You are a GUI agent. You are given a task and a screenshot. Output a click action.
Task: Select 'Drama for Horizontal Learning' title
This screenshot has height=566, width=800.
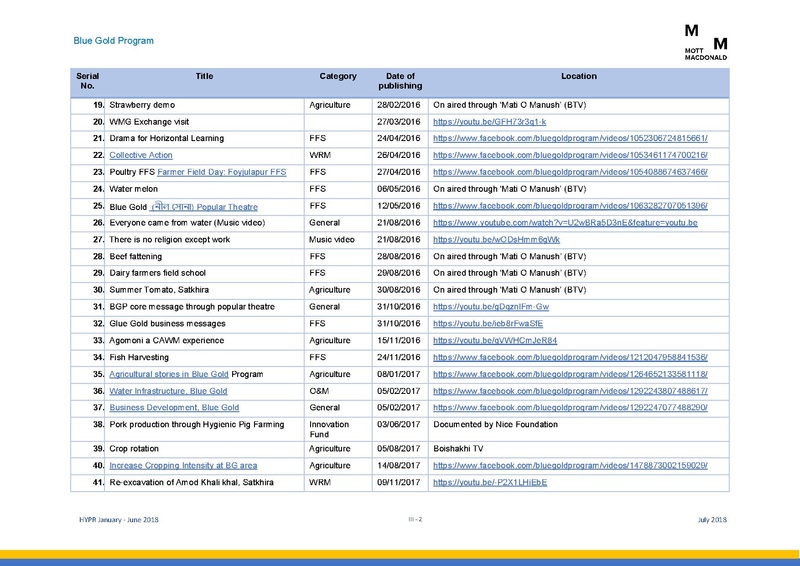pyautogui.click(x=166, y=138)
